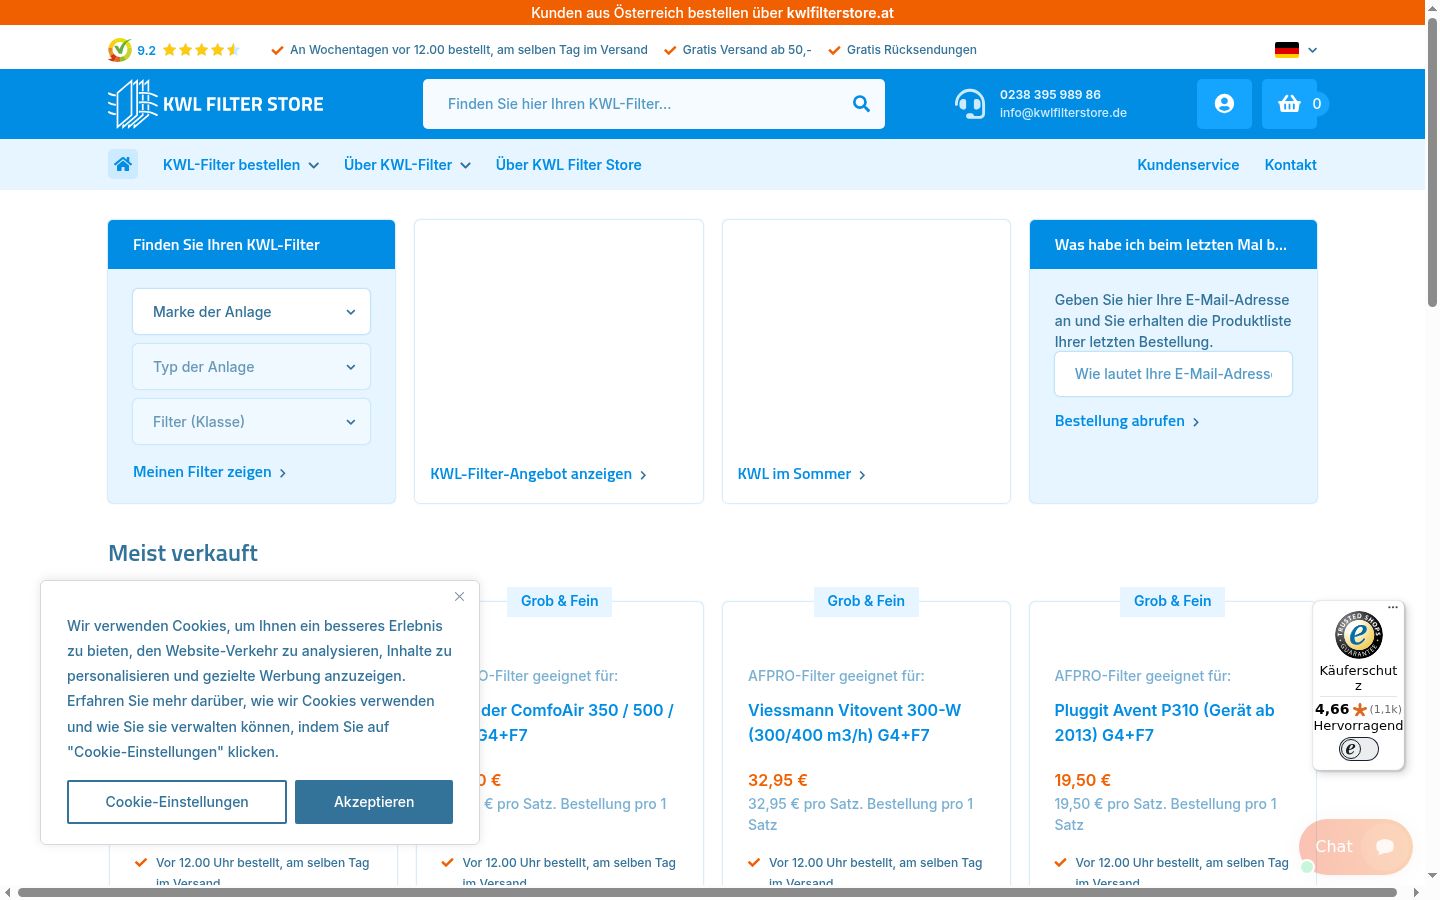Open Viessmann Vitovent 300-W product link
The width and height of the screenshot is (1440, 900).
pyautogui.click(x=854, y=722)
